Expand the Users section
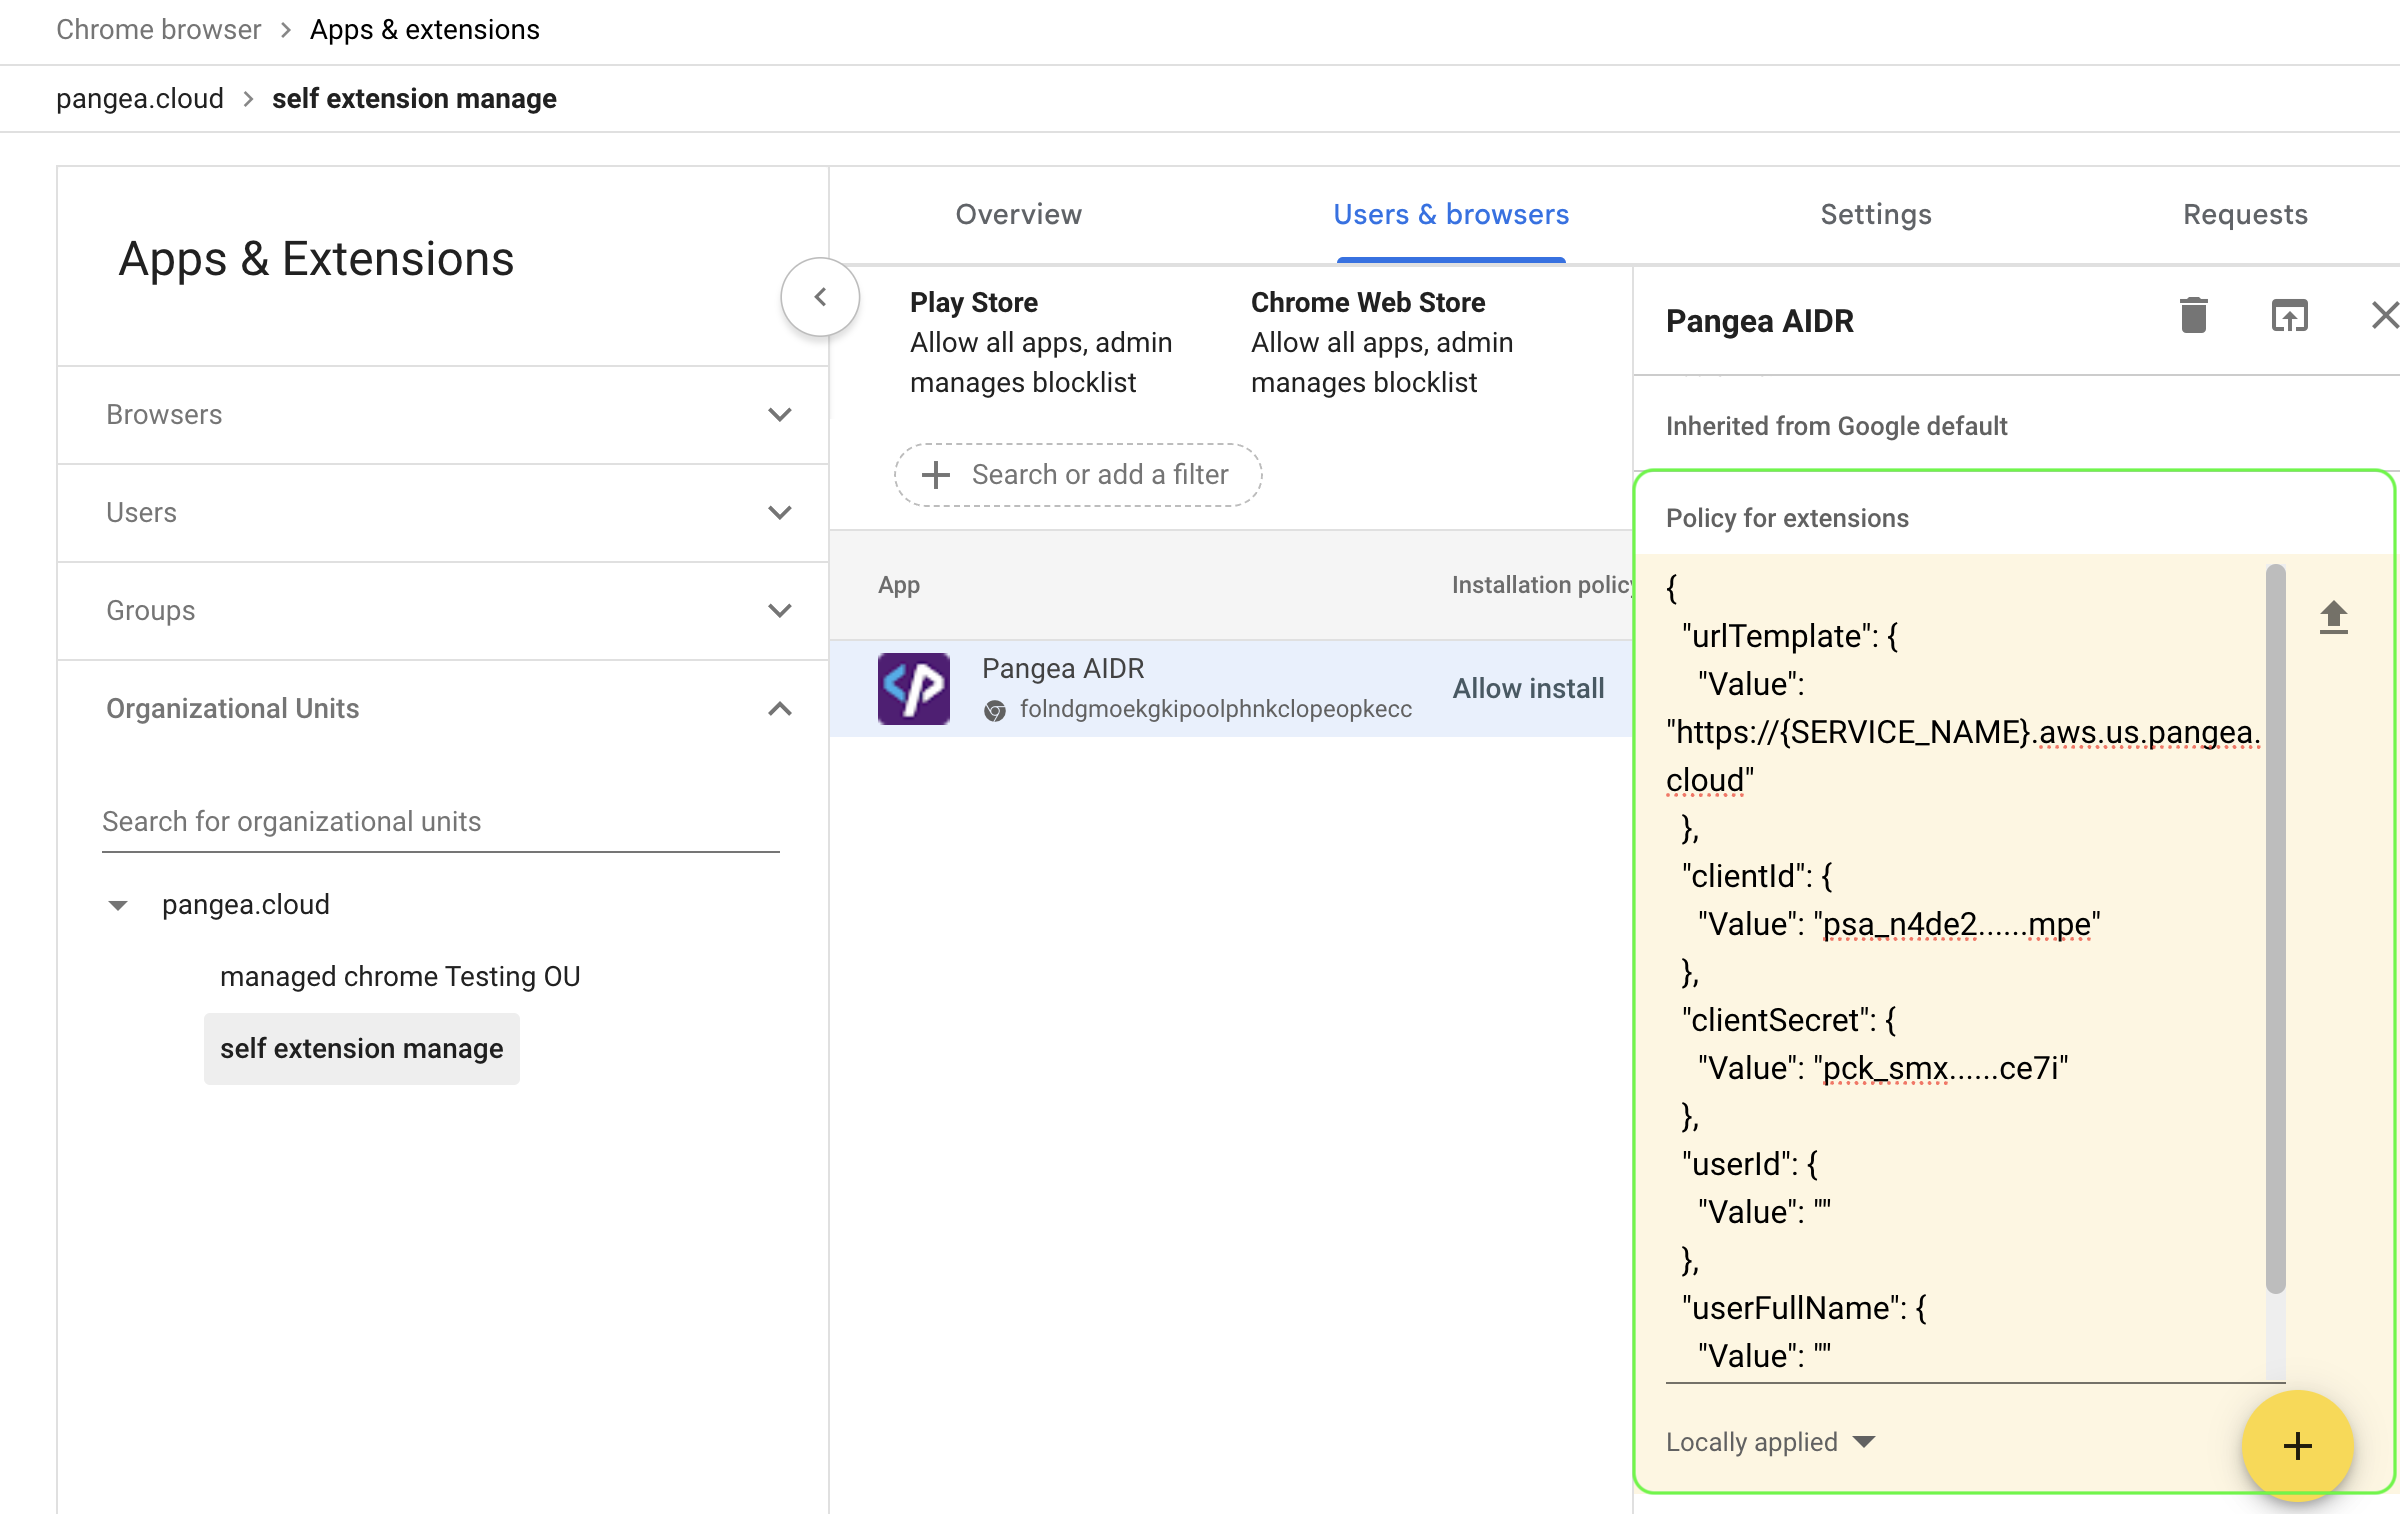 point(443,513)
